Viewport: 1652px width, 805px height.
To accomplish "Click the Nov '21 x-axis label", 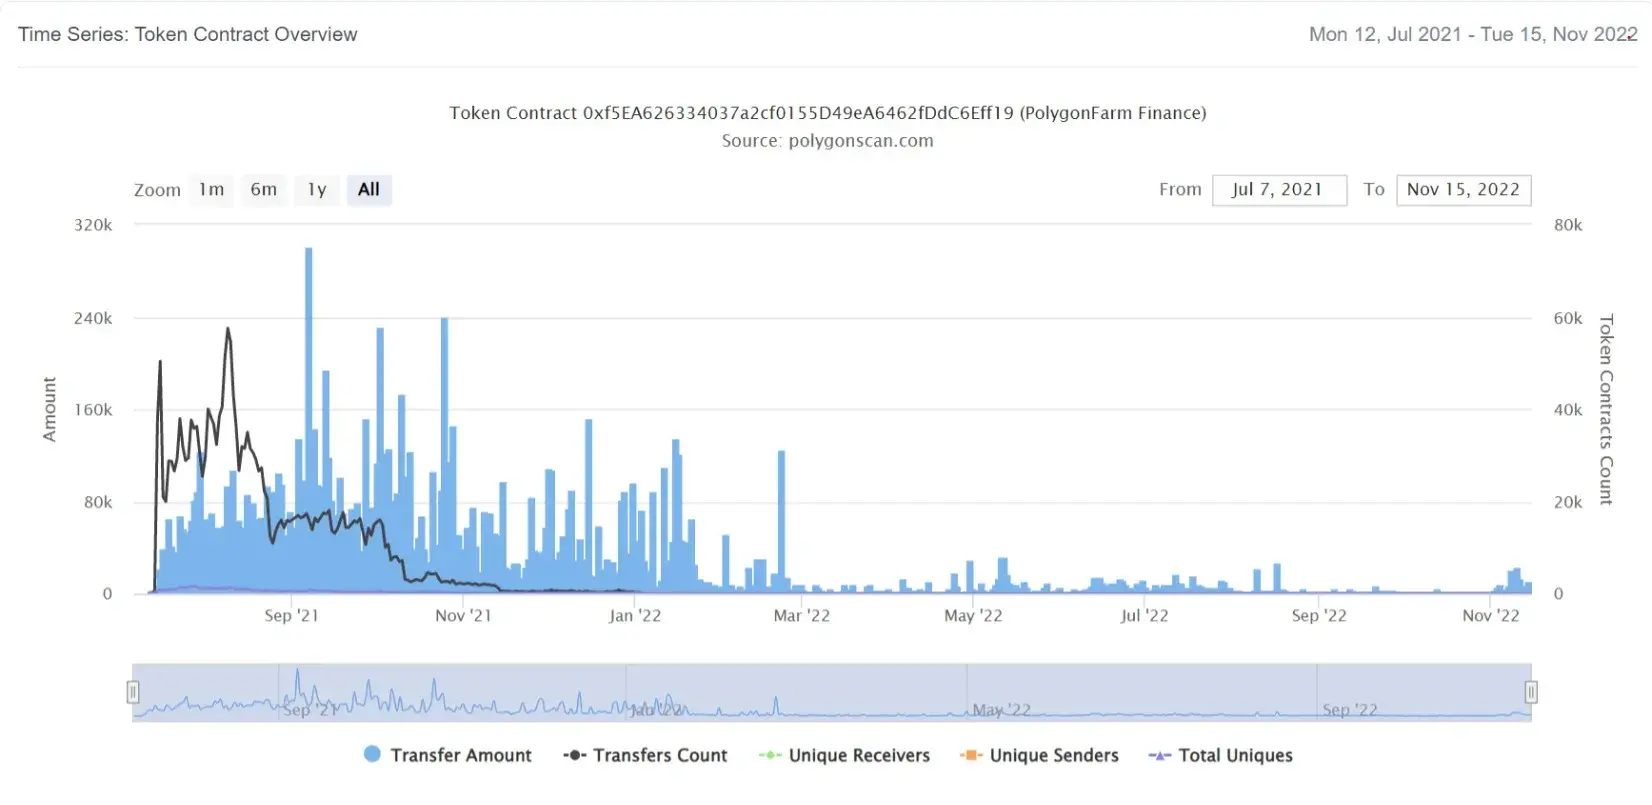I will 464,615.
